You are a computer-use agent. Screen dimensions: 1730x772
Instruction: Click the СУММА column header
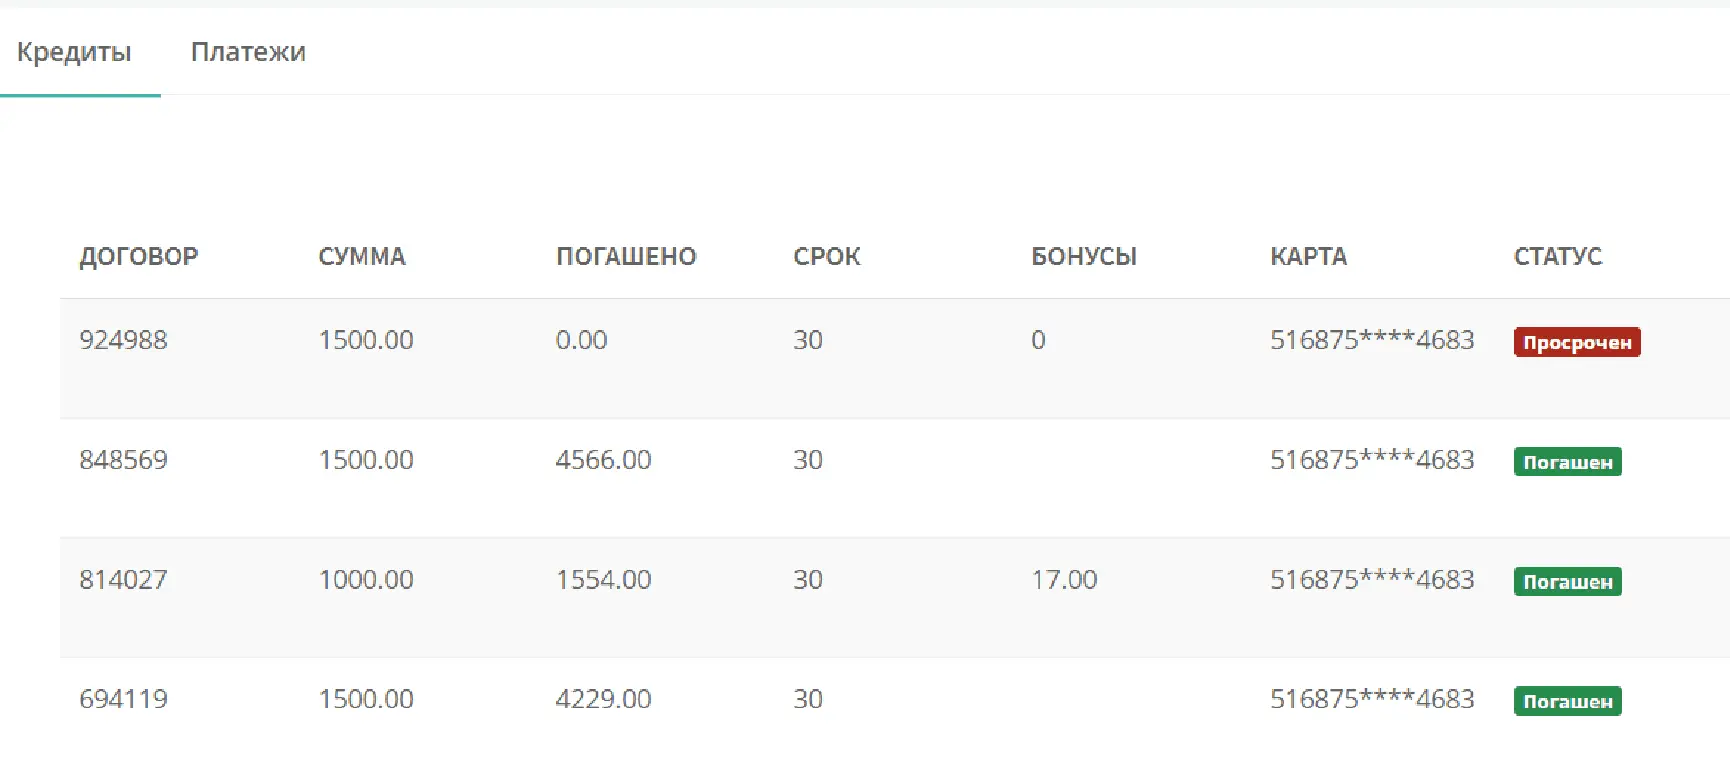(362, 257)
